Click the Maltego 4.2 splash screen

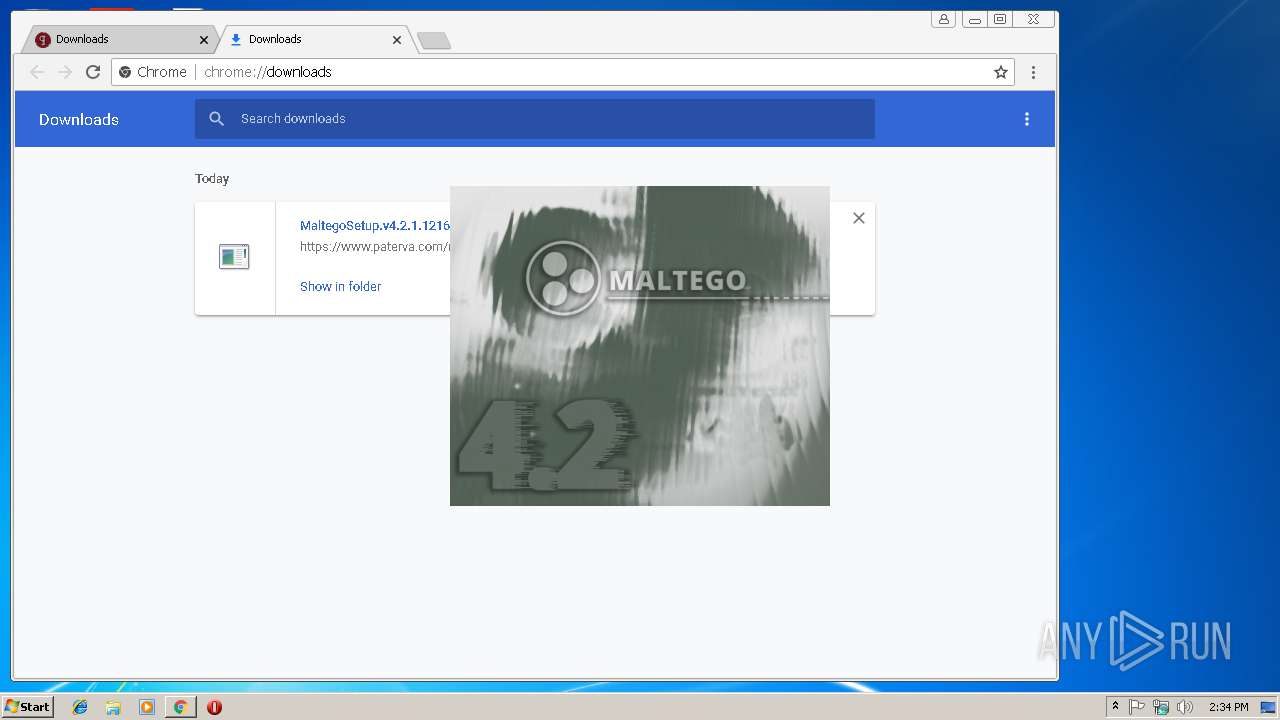(640, 346)
